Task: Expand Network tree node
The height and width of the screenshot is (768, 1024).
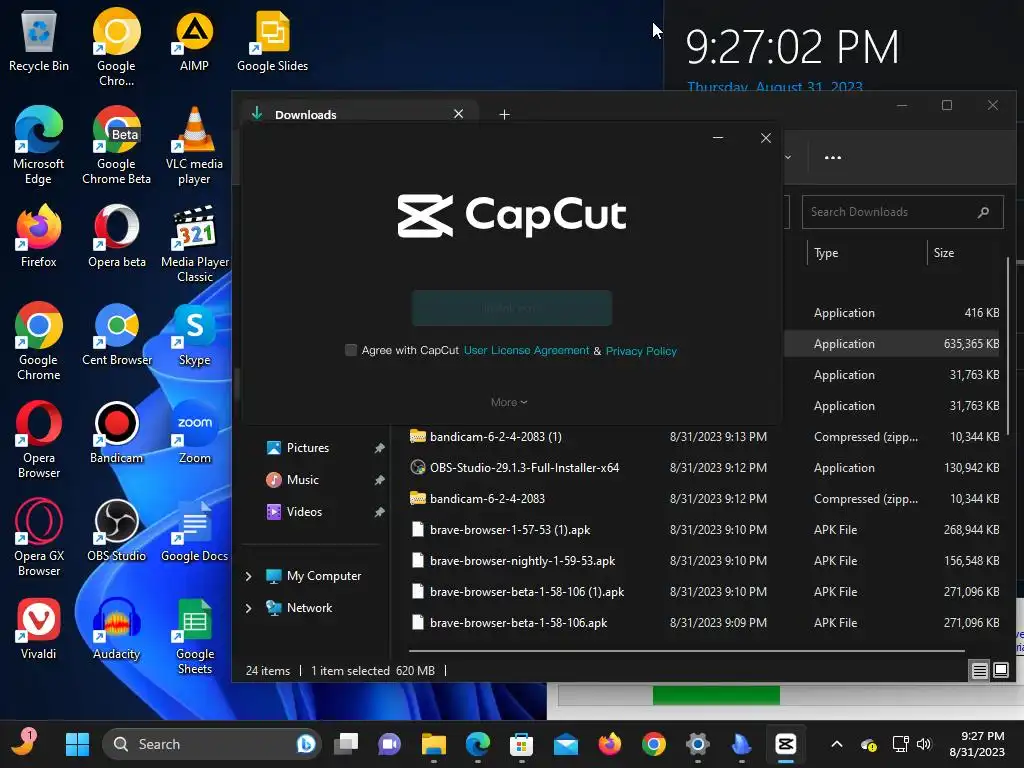Action: tap(248, 608)
